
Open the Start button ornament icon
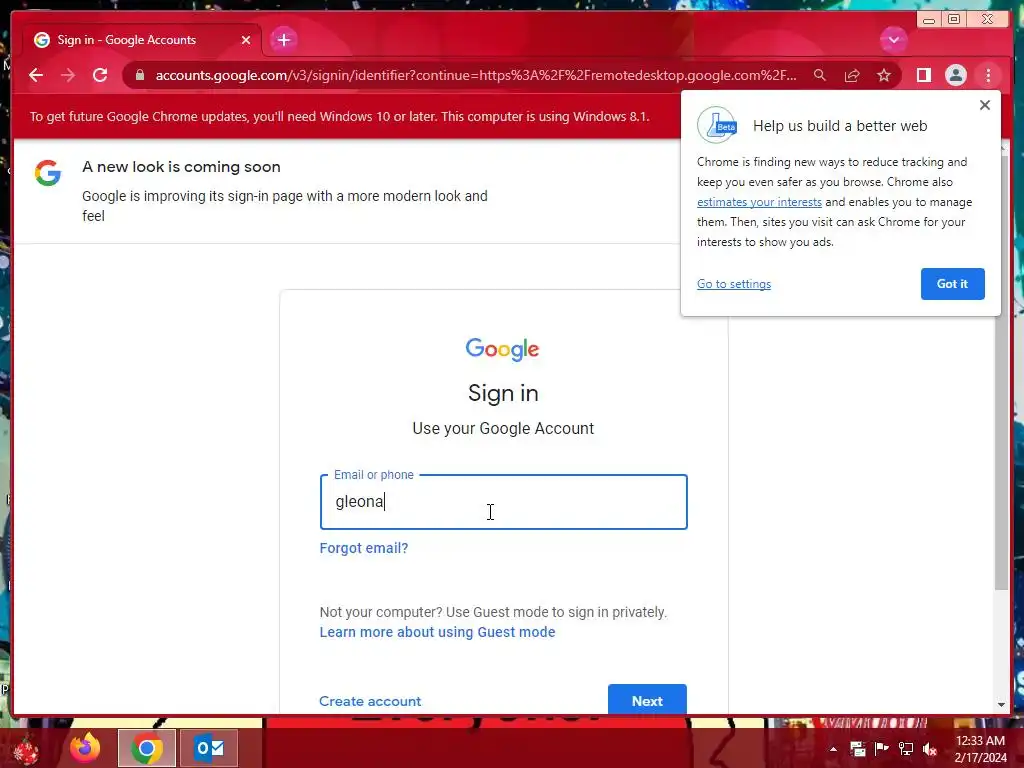point(26,750)
